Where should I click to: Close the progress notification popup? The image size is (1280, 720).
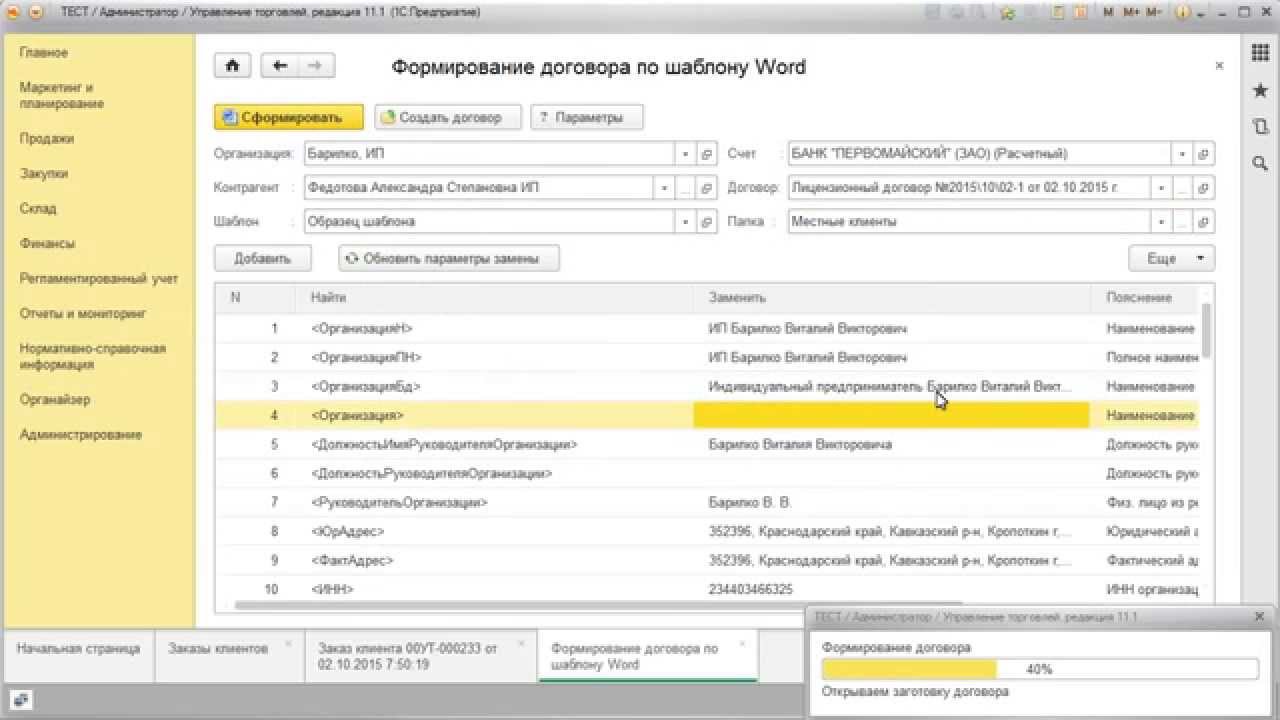(1259, 617)
